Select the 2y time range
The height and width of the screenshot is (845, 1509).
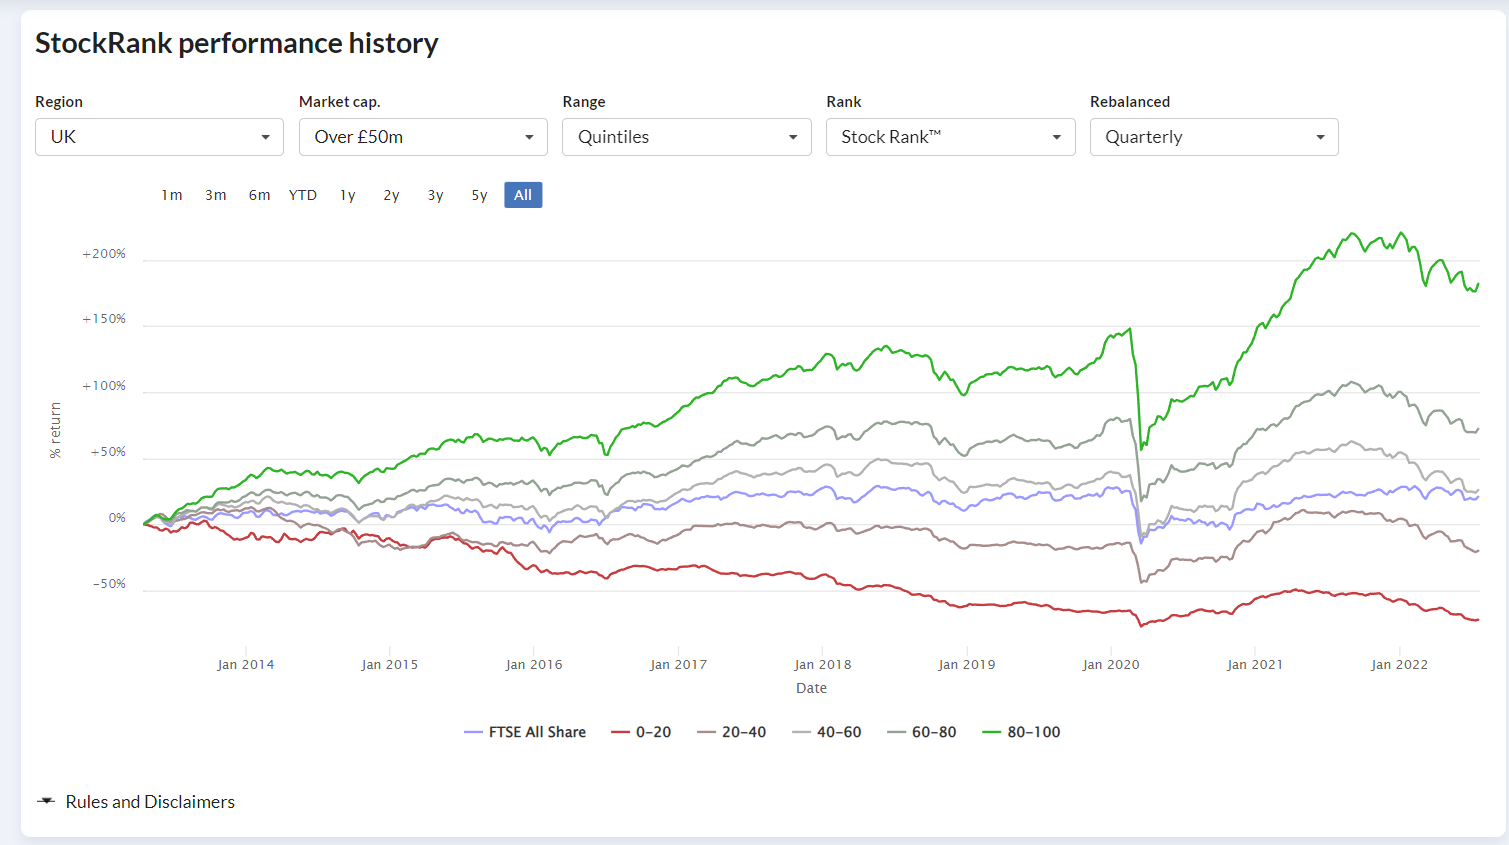click(392, 195)
